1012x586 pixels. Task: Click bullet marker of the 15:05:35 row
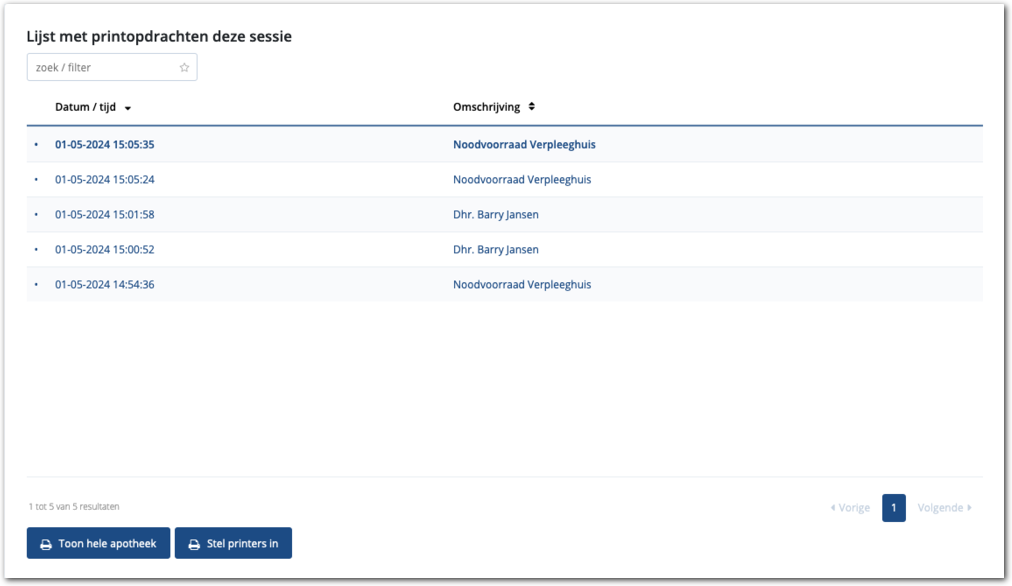[x=36, y=145]
